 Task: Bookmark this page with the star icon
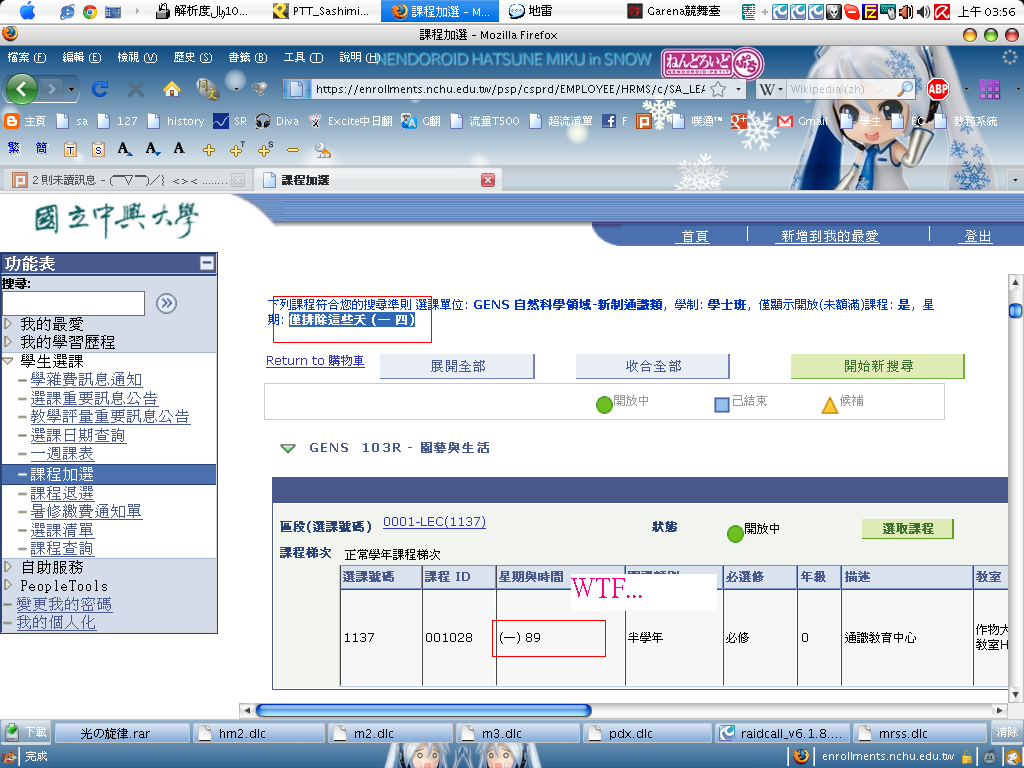coord(717,89)
